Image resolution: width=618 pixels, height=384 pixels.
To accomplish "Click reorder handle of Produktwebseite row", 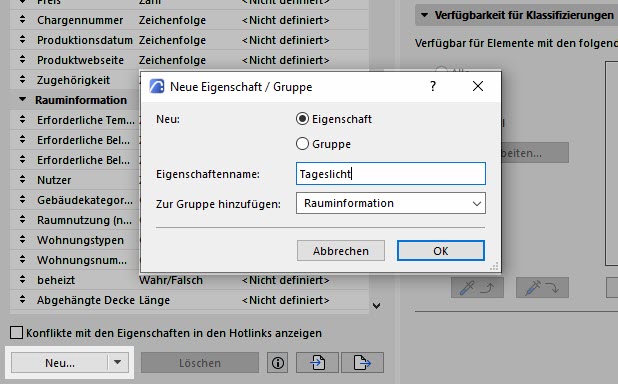I will coord(22,59).
